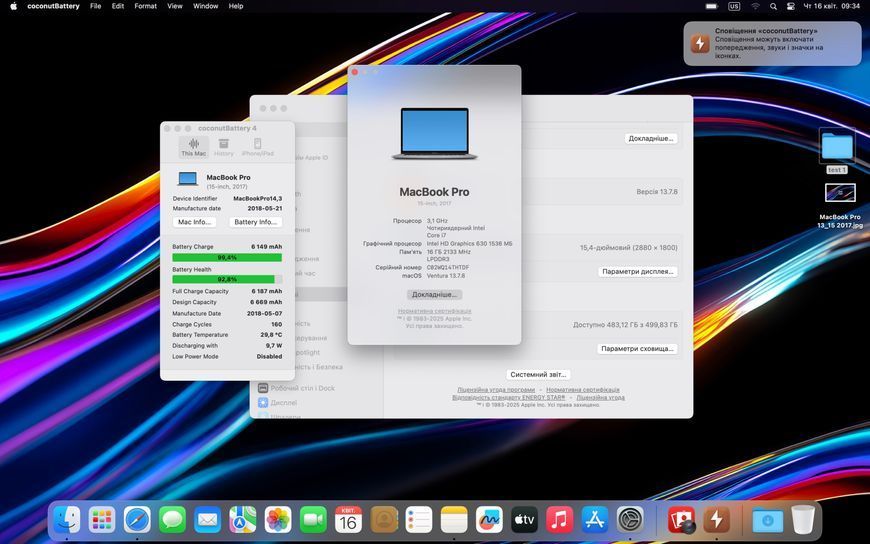Screen dimensions: 870x544
Task: Click the Charge Cycles value 160
Action: coord(276,324)
